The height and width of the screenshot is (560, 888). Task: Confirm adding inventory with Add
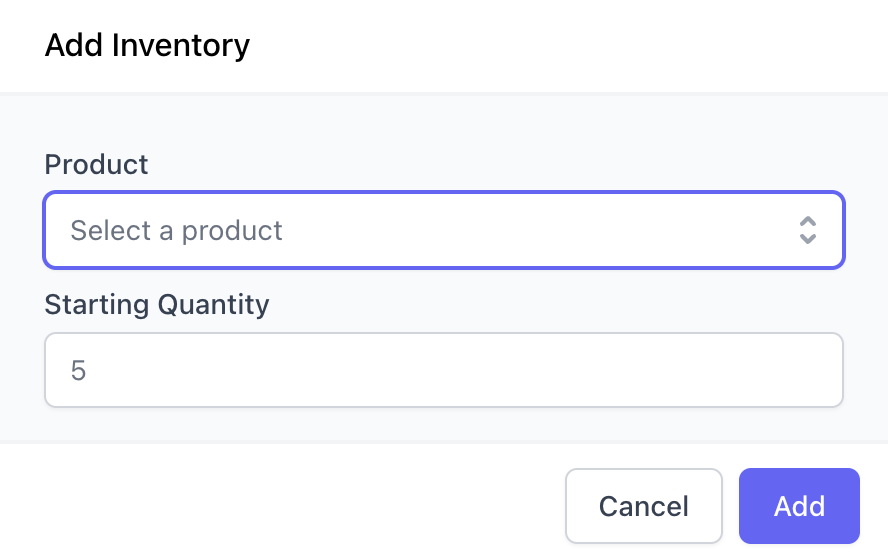pos(799,505)
